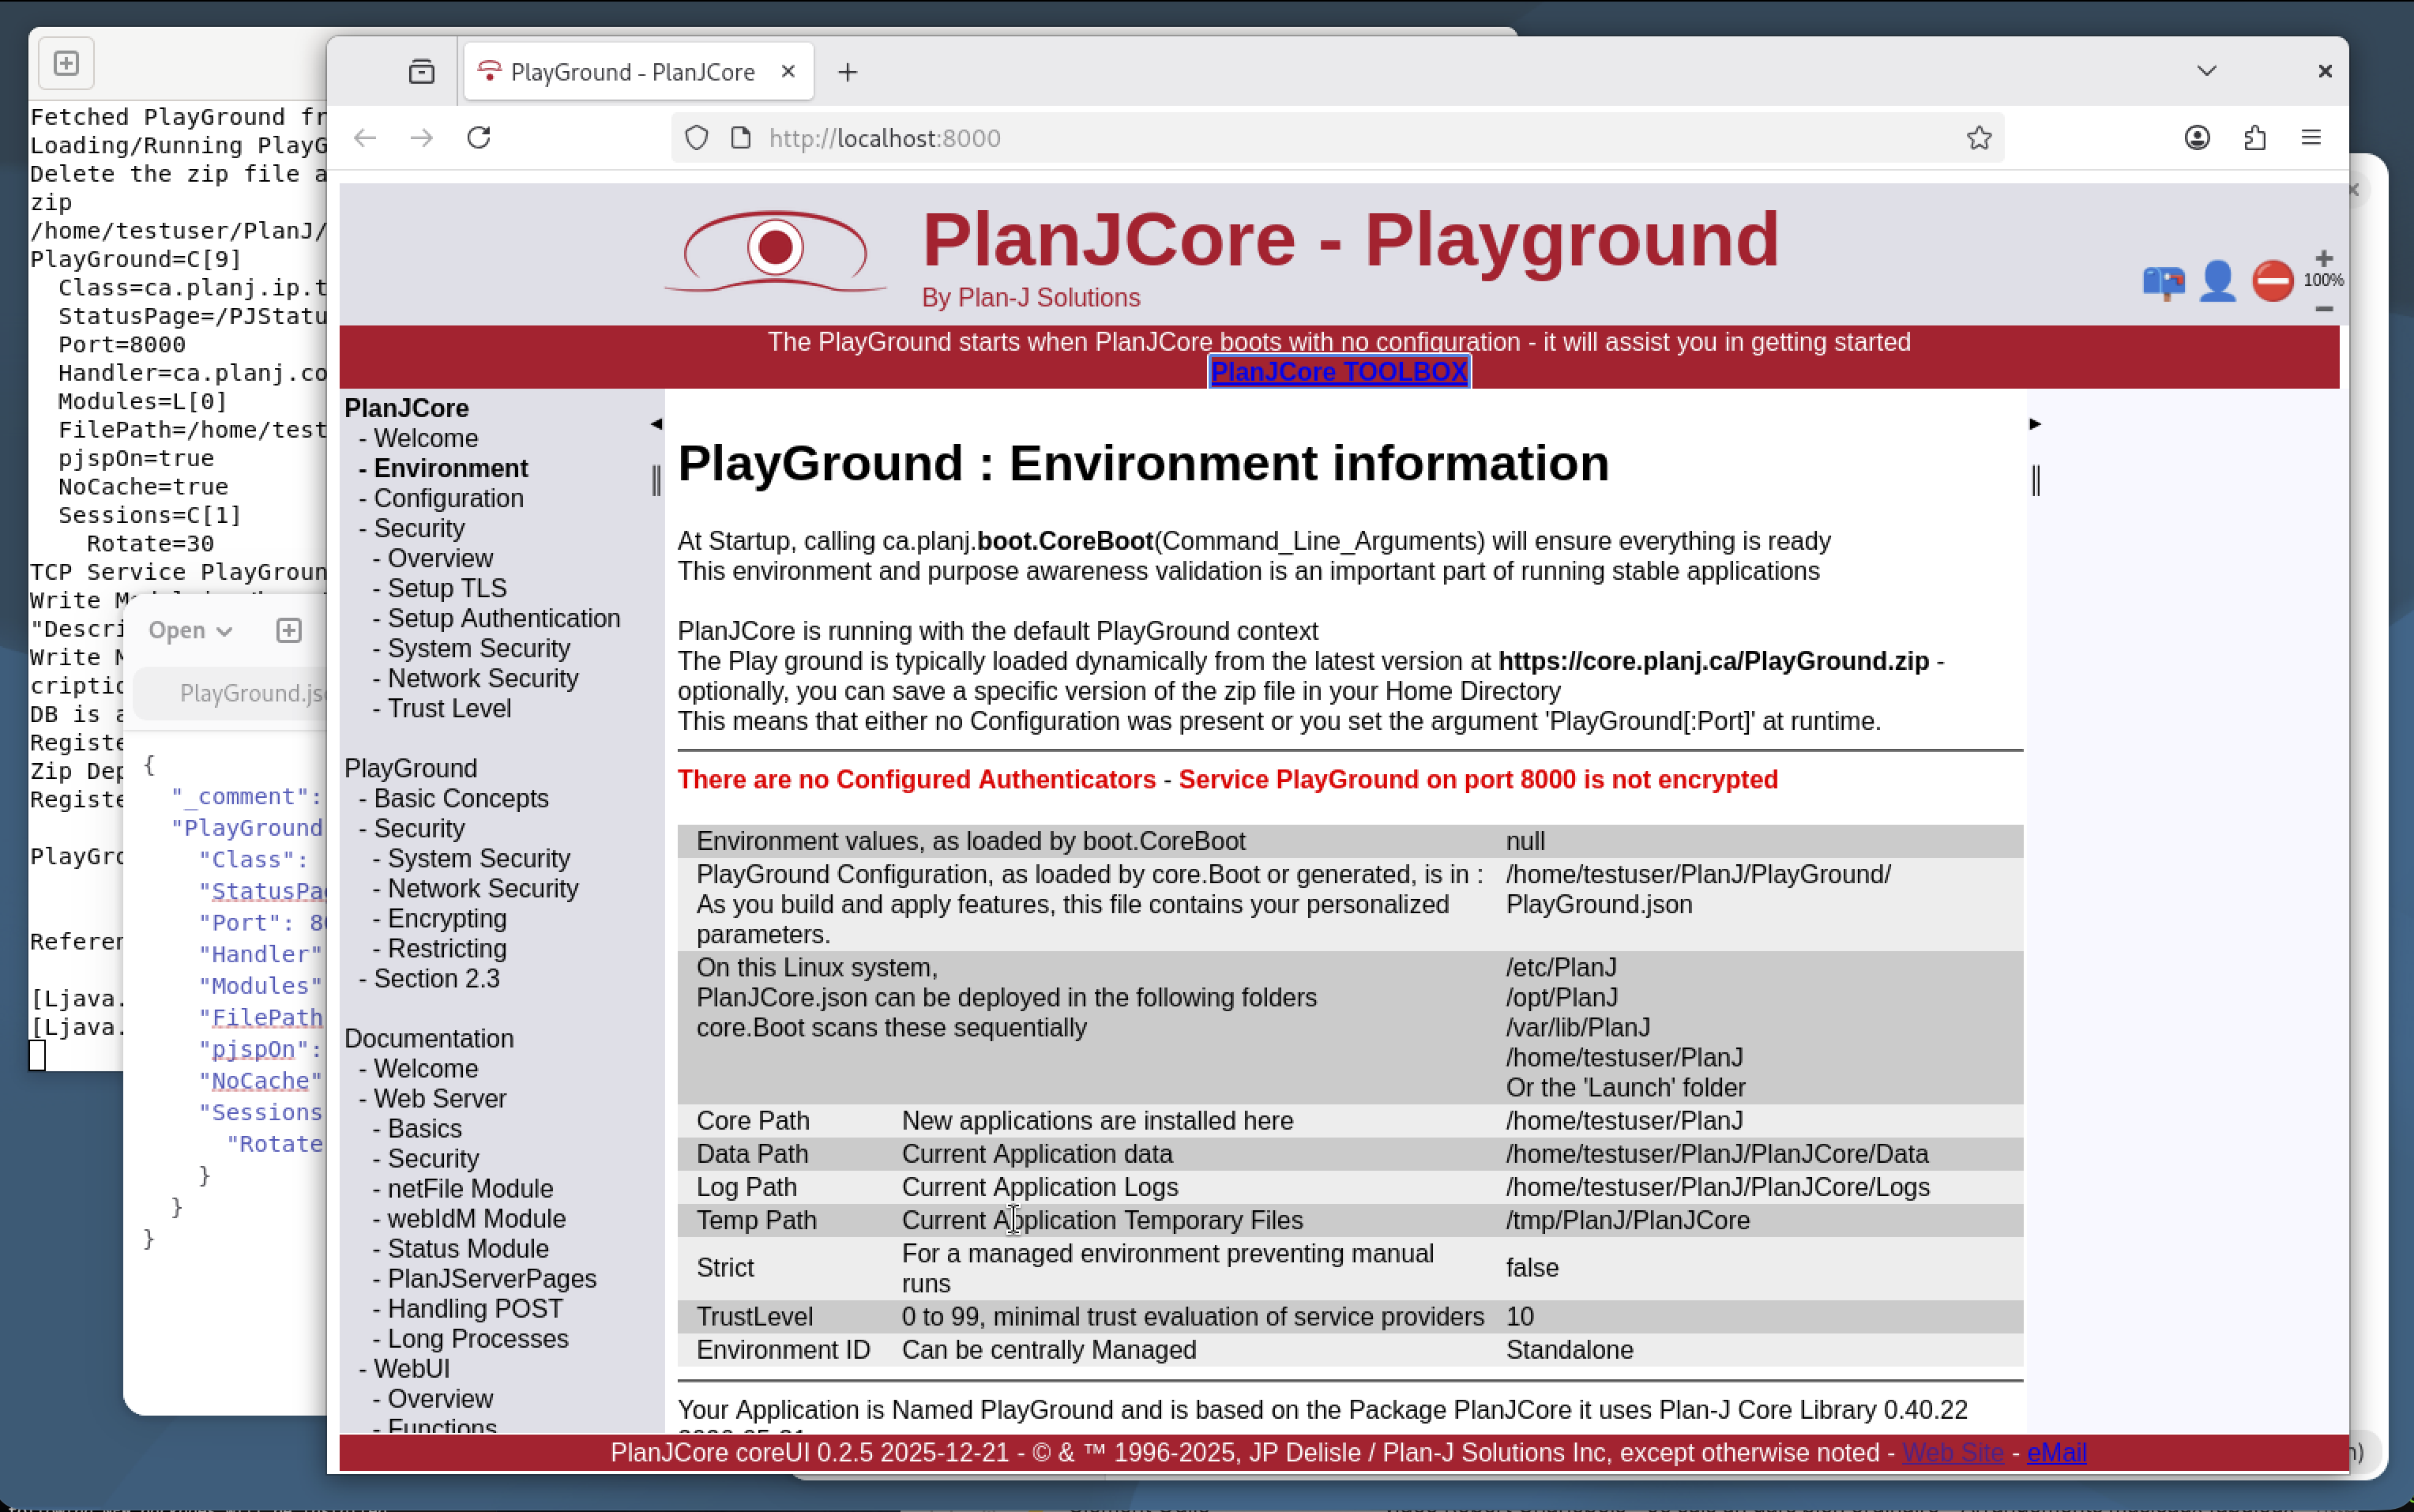Click new document icon in text editor window
2414x1512 pixels.
click(289, 630)
